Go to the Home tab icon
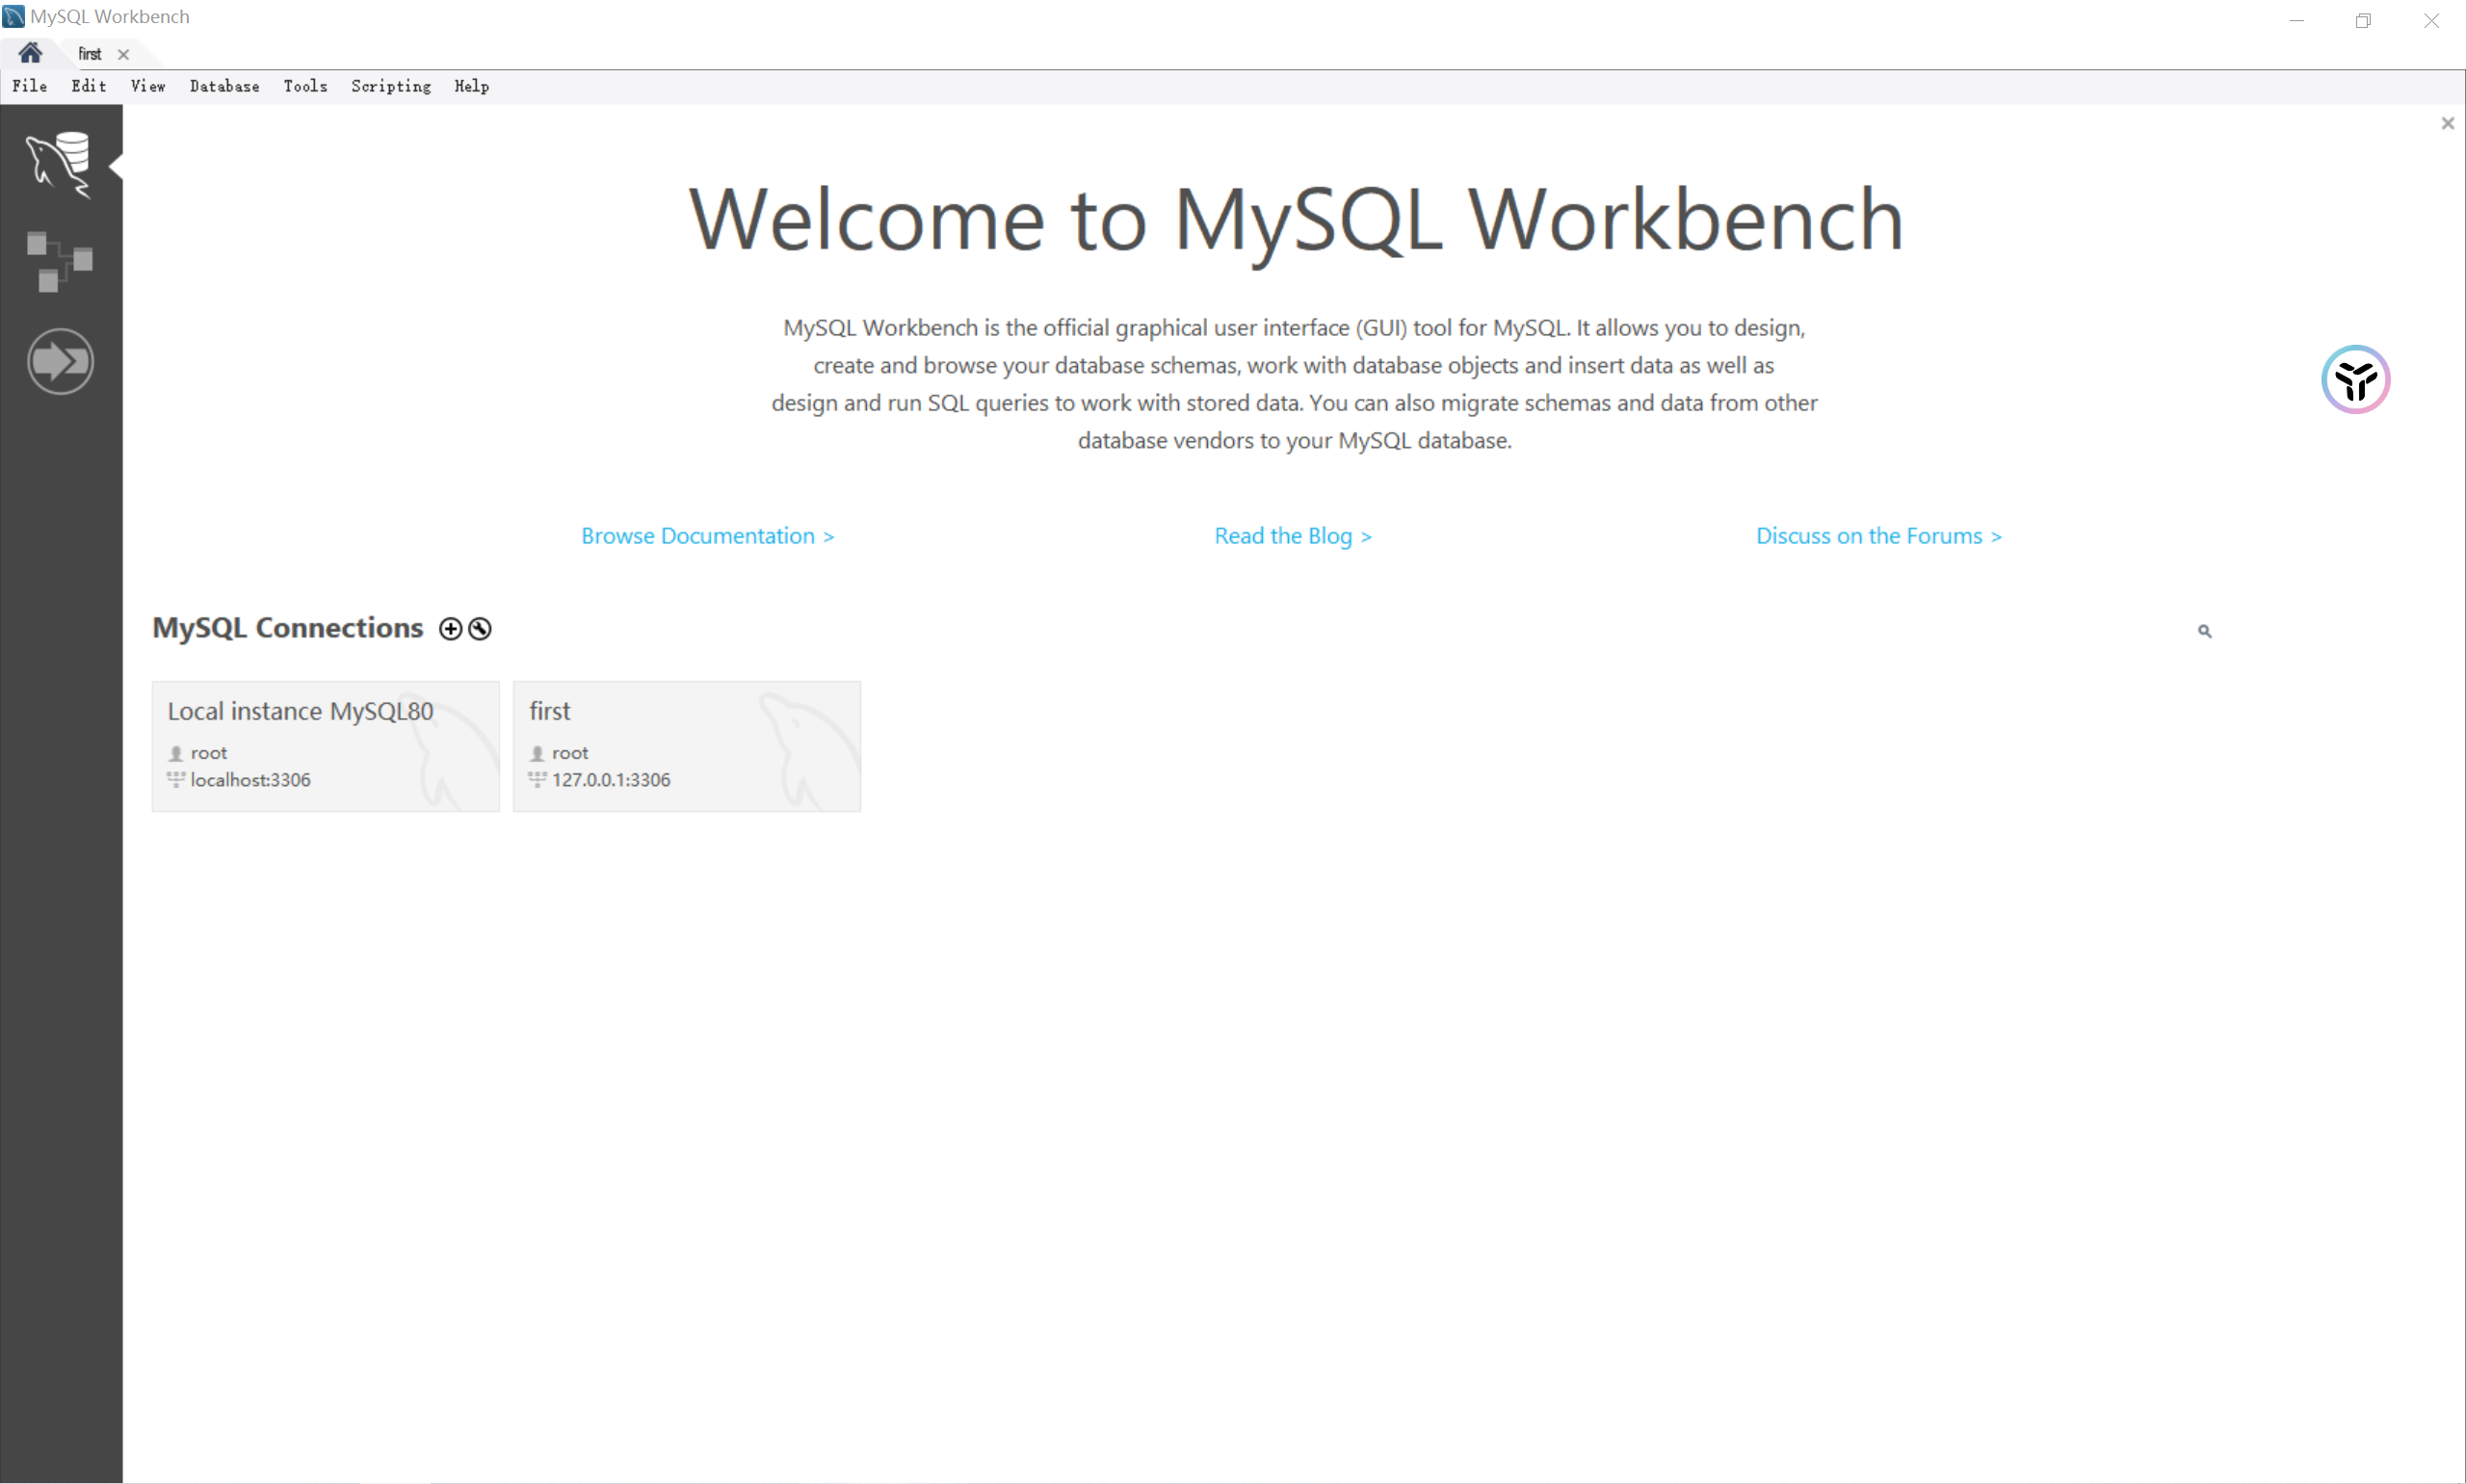This screenshot has height=1484, width=2466. coord(30,53)
